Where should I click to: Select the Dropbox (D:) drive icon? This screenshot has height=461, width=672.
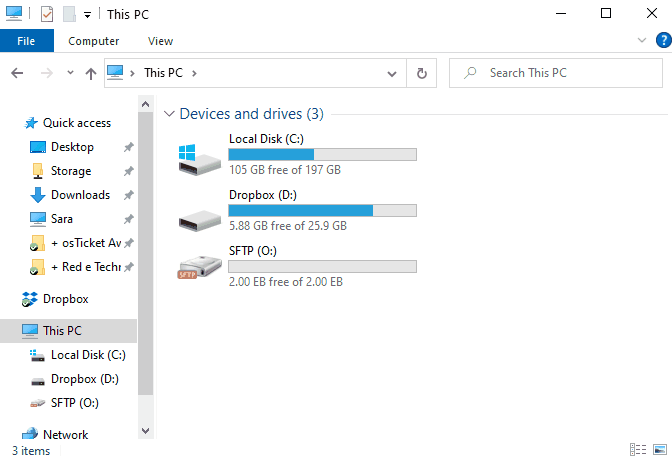click(199, 221)
